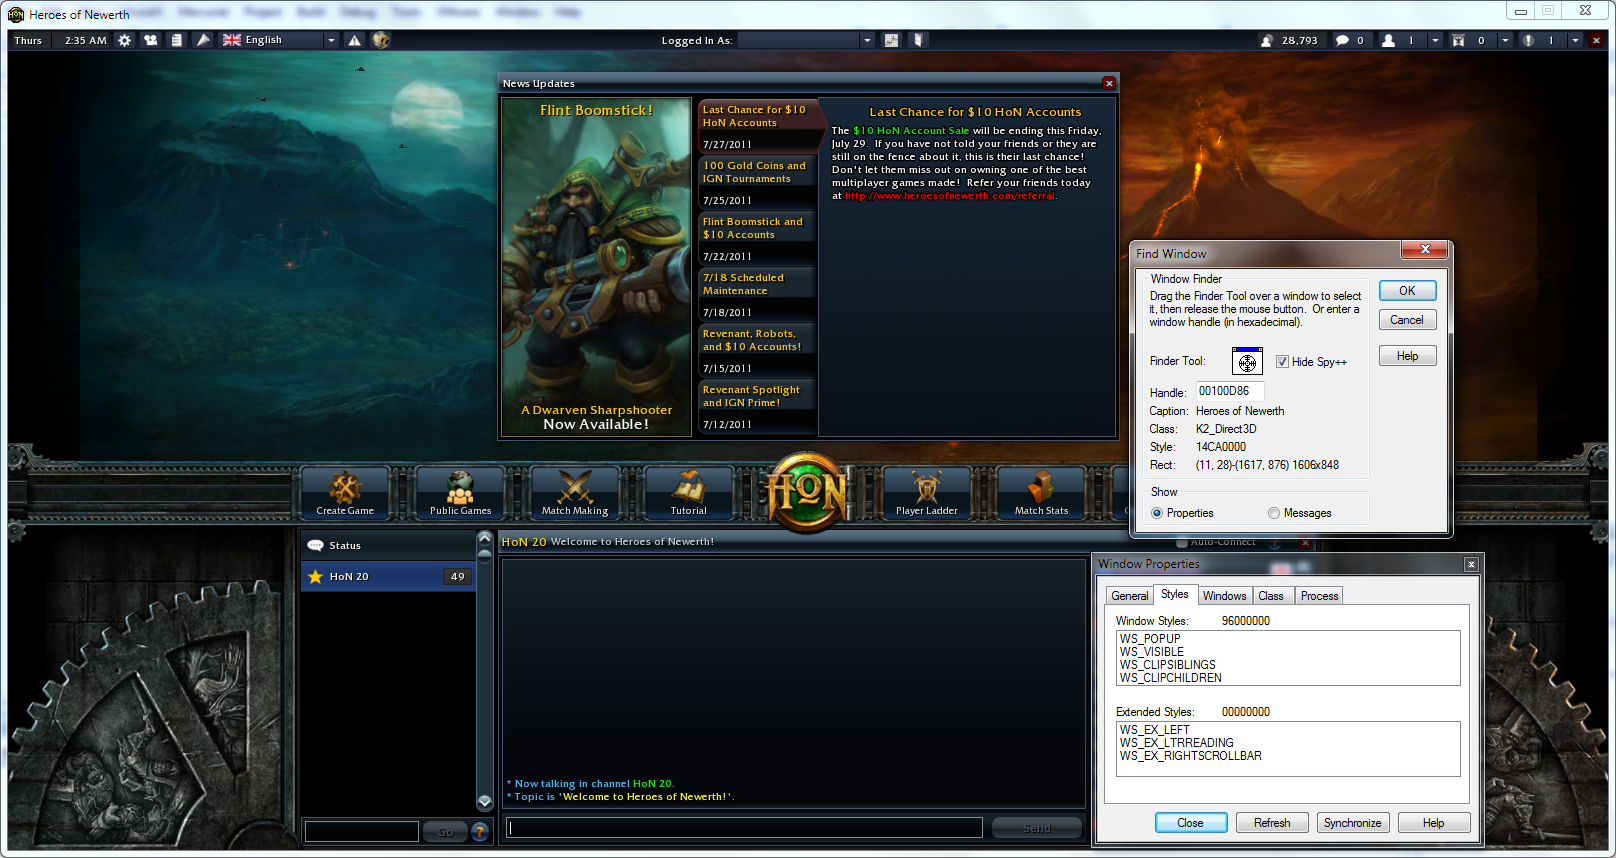This screenshot has height=858, width=1616.
Task: Open the options gear in the top bar
Action: 124,40
